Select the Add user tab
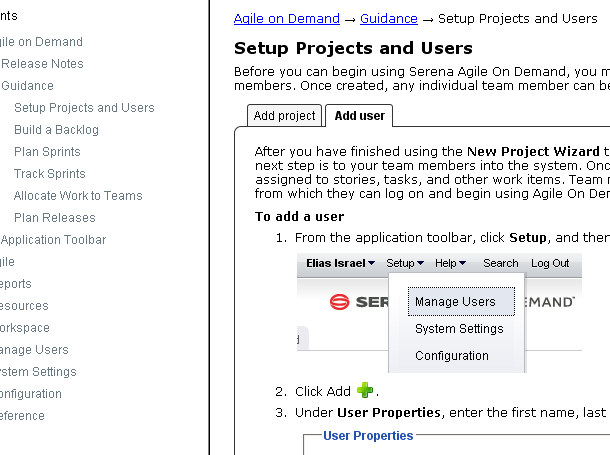This screenshot has width=610, height=455. tap(359, 116)
